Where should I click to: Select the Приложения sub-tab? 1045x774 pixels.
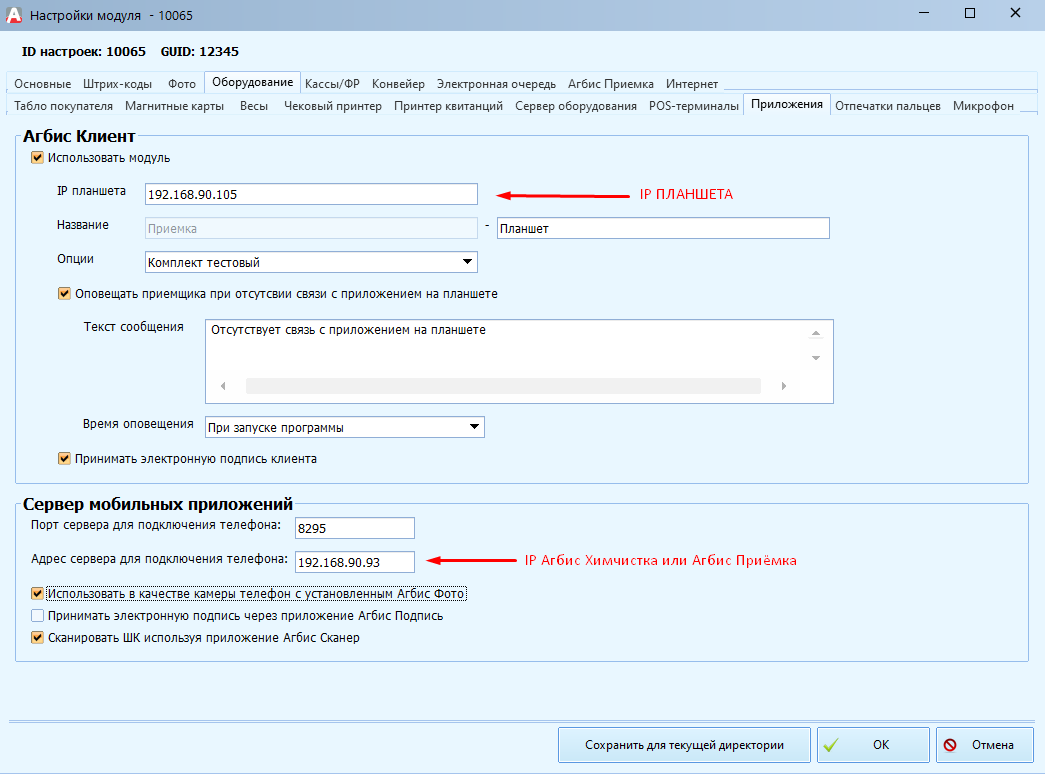tap(786, 104)
